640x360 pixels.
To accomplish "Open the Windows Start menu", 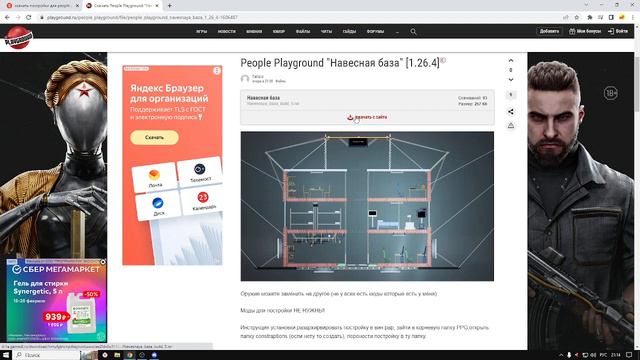I will click(x=6, y=355).
